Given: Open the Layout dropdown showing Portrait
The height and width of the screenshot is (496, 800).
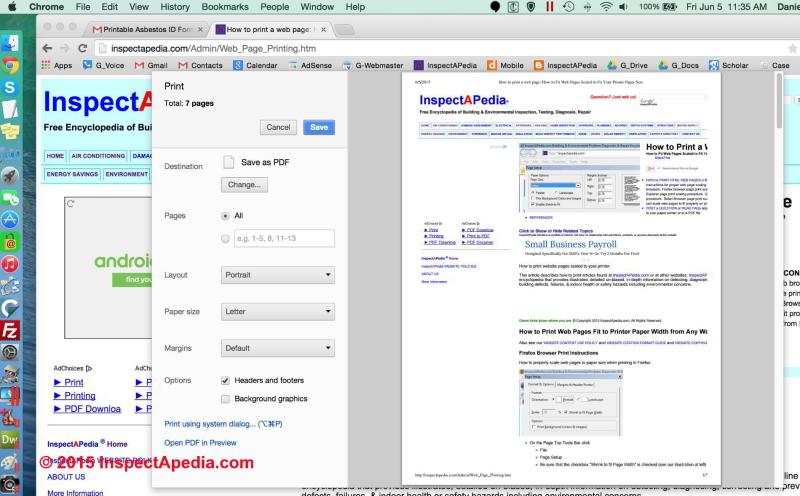Looking at the screenshot, I should tap(278, 275).
